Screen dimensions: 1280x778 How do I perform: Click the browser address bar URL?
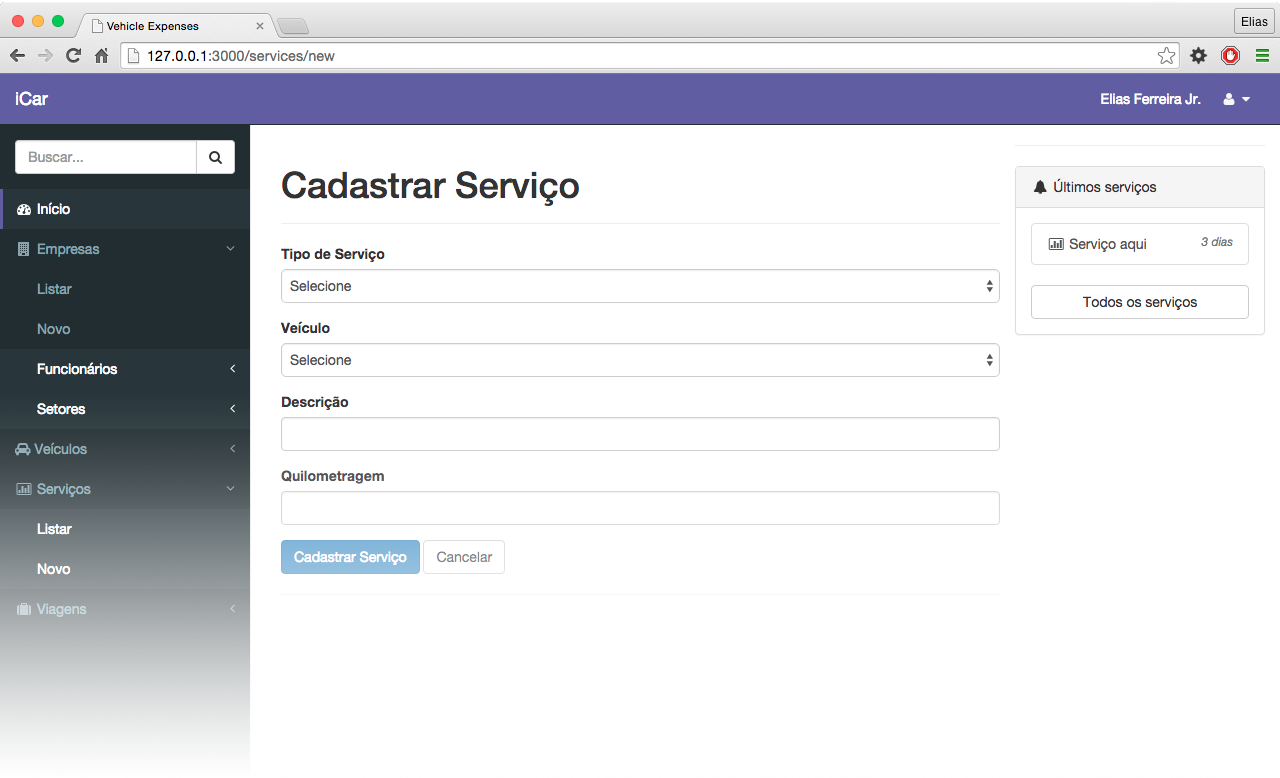tap(241, 56)
